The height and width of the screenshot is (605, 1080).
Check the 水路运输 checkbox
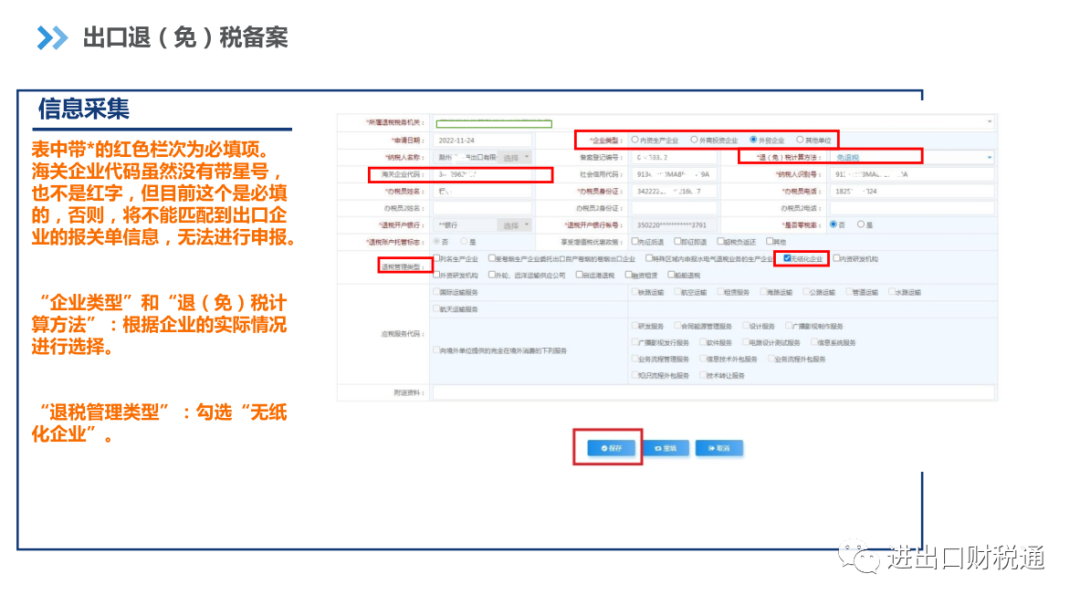point(892,292)
